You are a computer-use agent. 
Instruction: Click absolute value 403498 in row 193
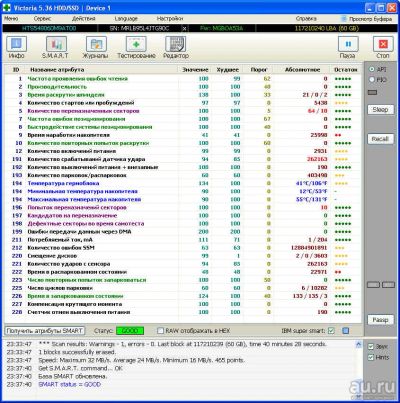click(317, 175)
